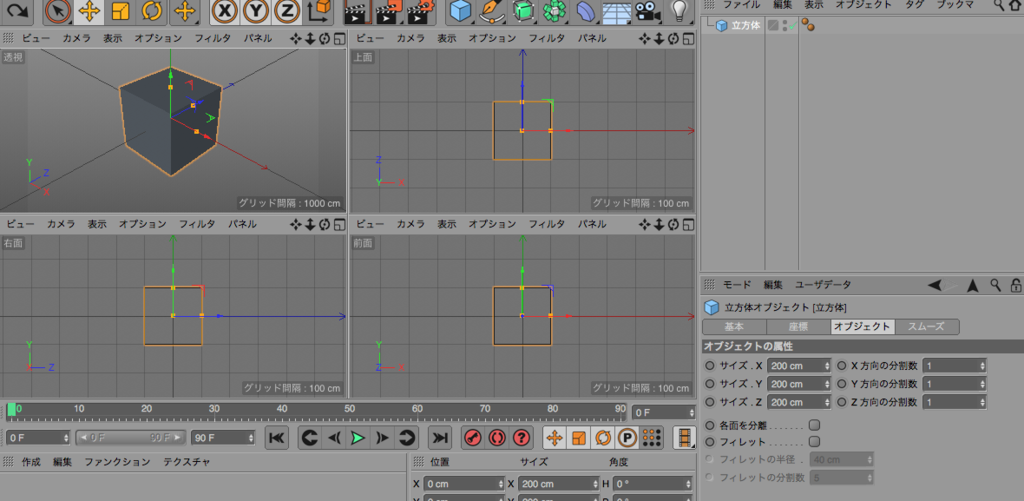Activate the Rotate tool in top toolbar
The image size is (1024, 501).
coord(152,11)
